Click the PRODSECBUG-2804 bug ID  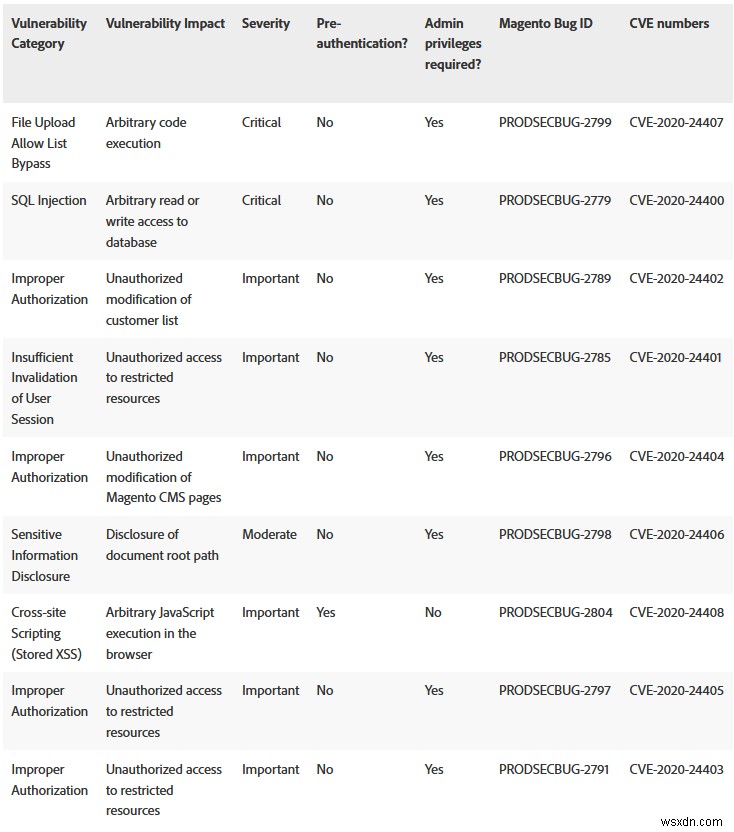[554, 612]
